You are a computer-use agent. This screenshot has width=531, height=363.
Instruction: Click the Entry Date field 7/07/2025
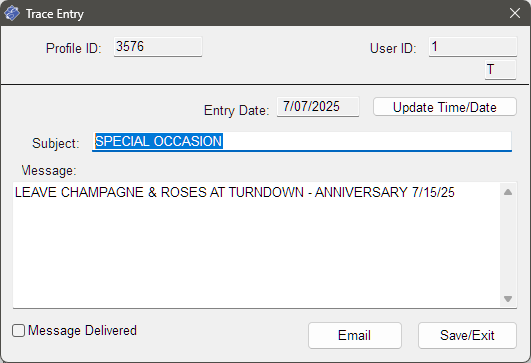pyautogui.click(x=318, y=107)
